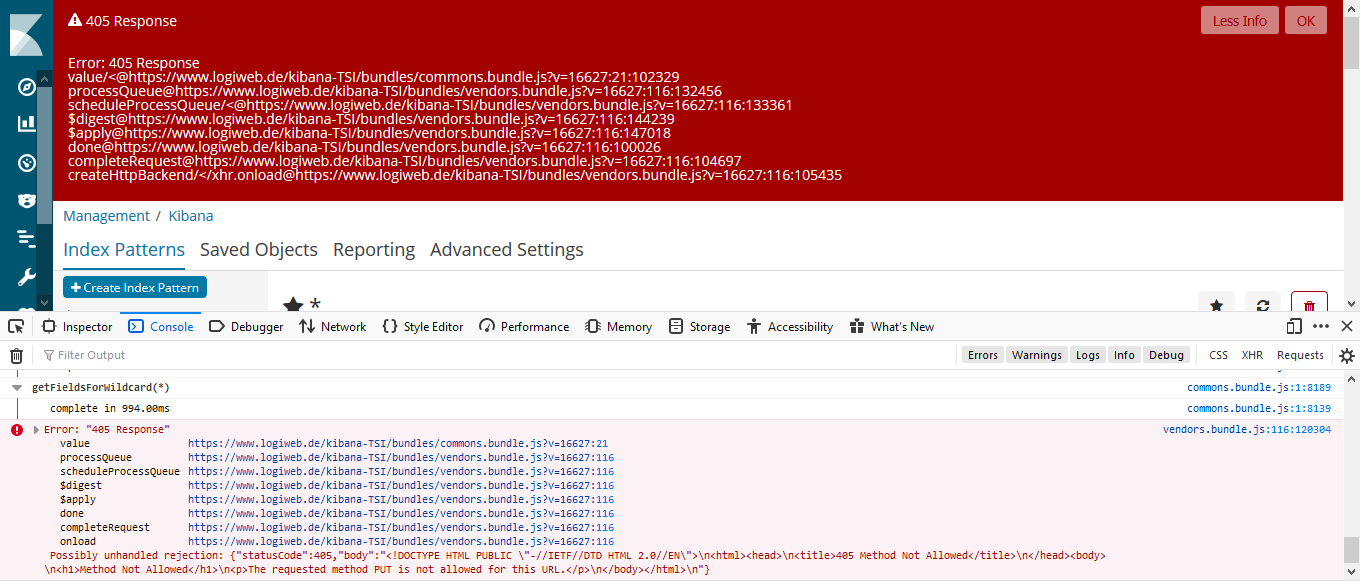
Task: Switch to the Reporting tab
Action: tap(374, 250)
